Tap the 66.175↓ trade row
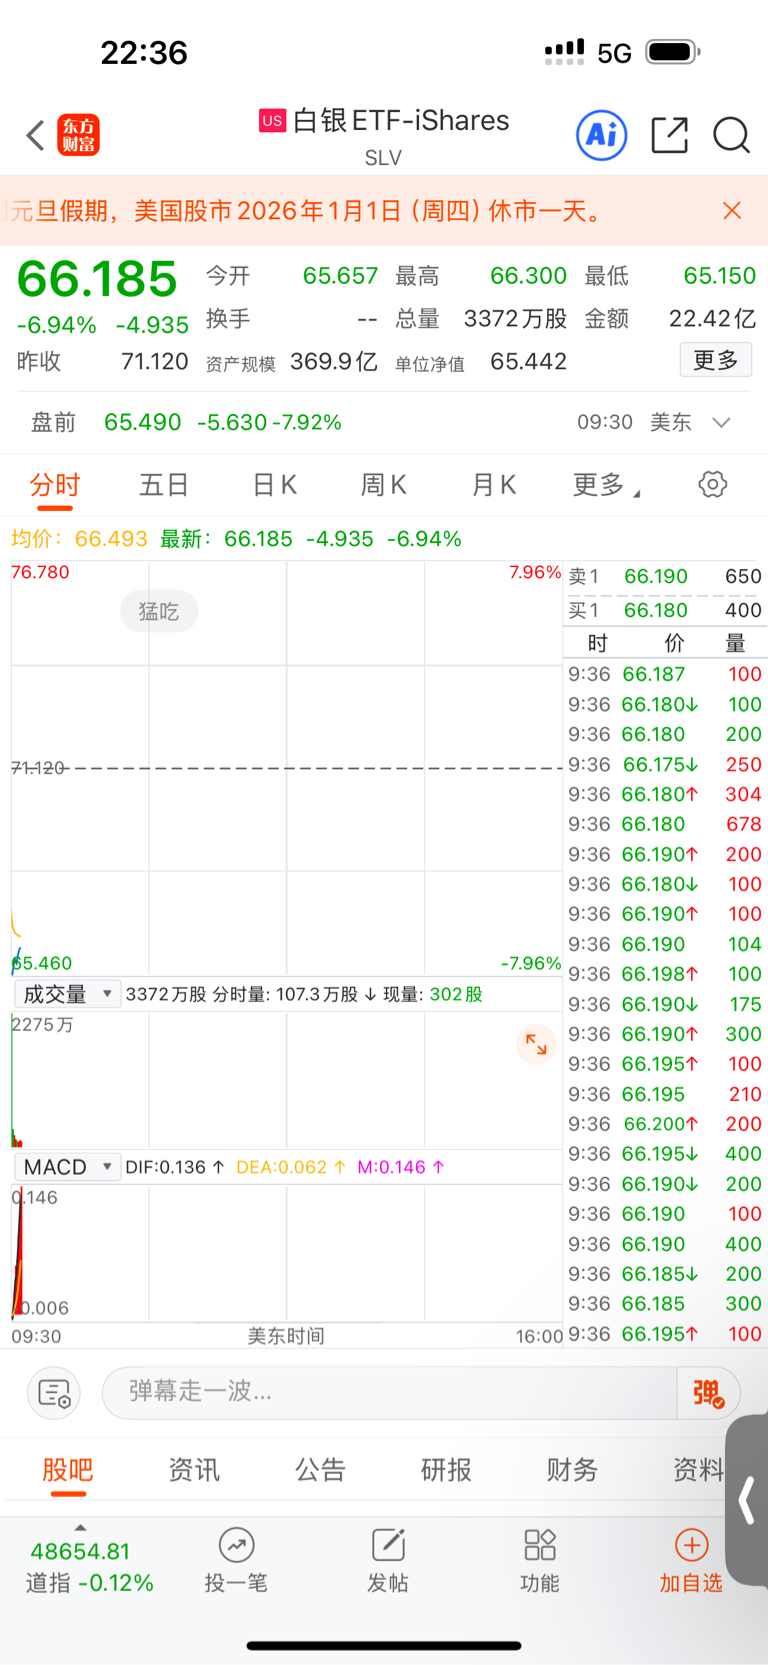This screenshot has width=768, height=1665. 665,764
